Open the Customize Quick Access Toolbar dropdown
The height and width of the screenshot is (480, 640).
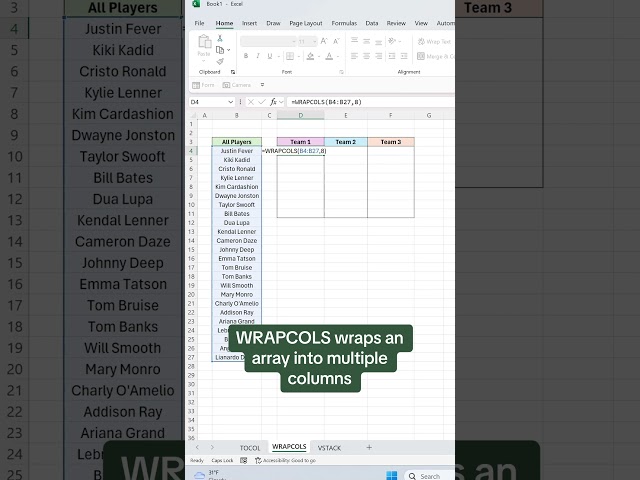(x=262, y=85)
